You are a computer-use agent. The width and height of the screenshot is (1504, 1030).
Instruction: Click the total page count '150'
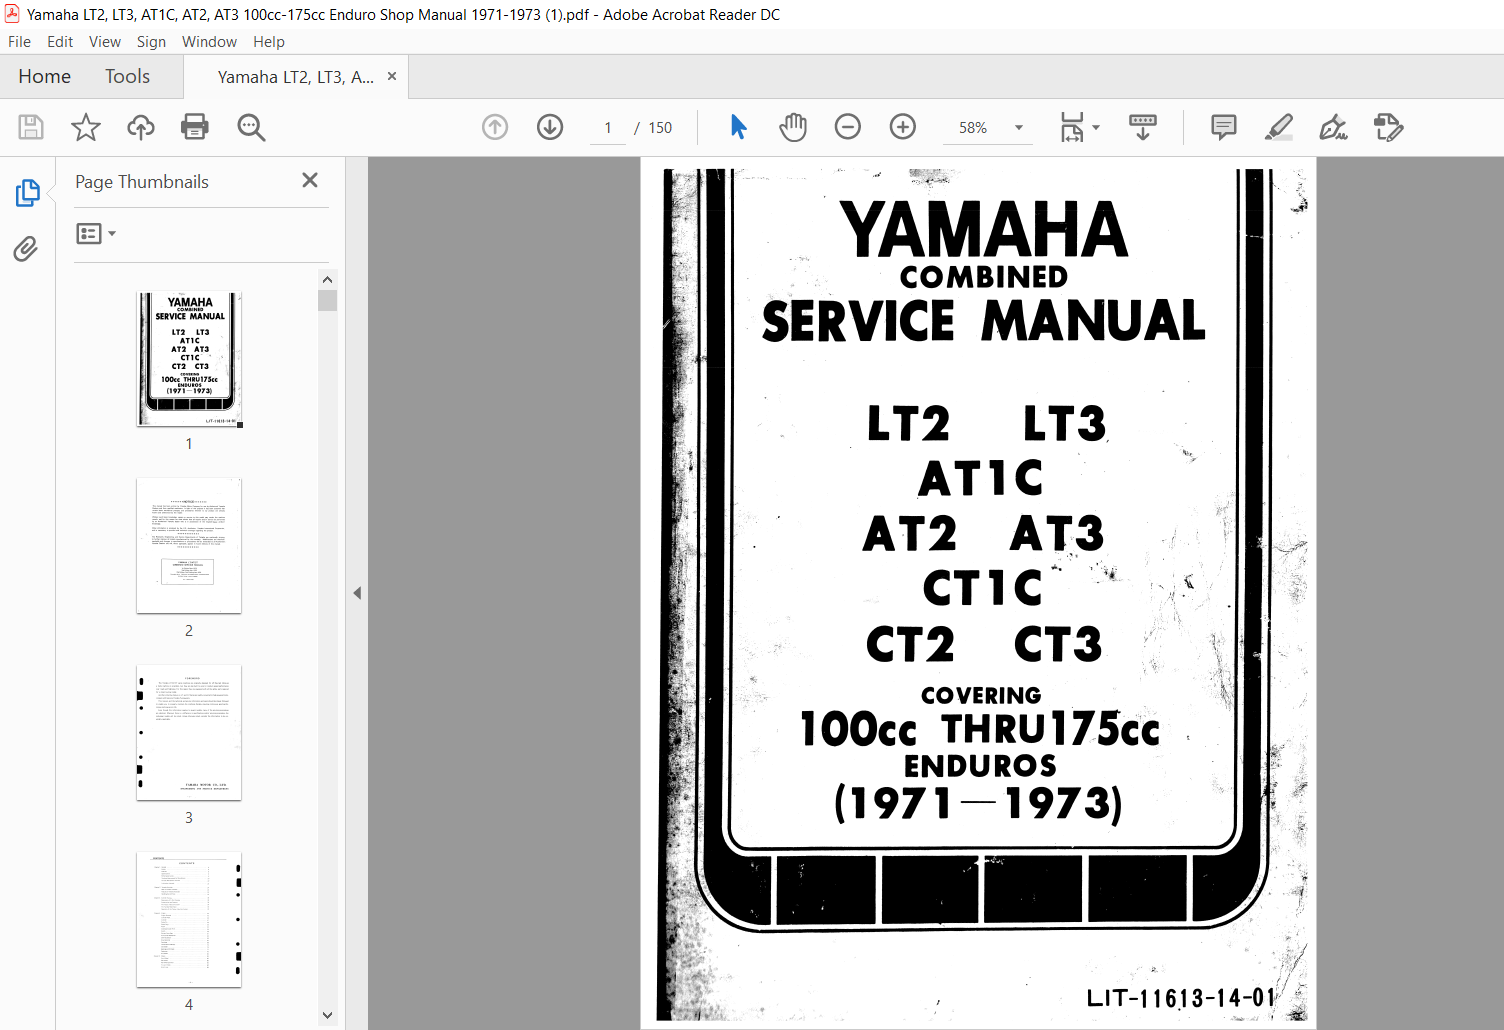[660, 127]
